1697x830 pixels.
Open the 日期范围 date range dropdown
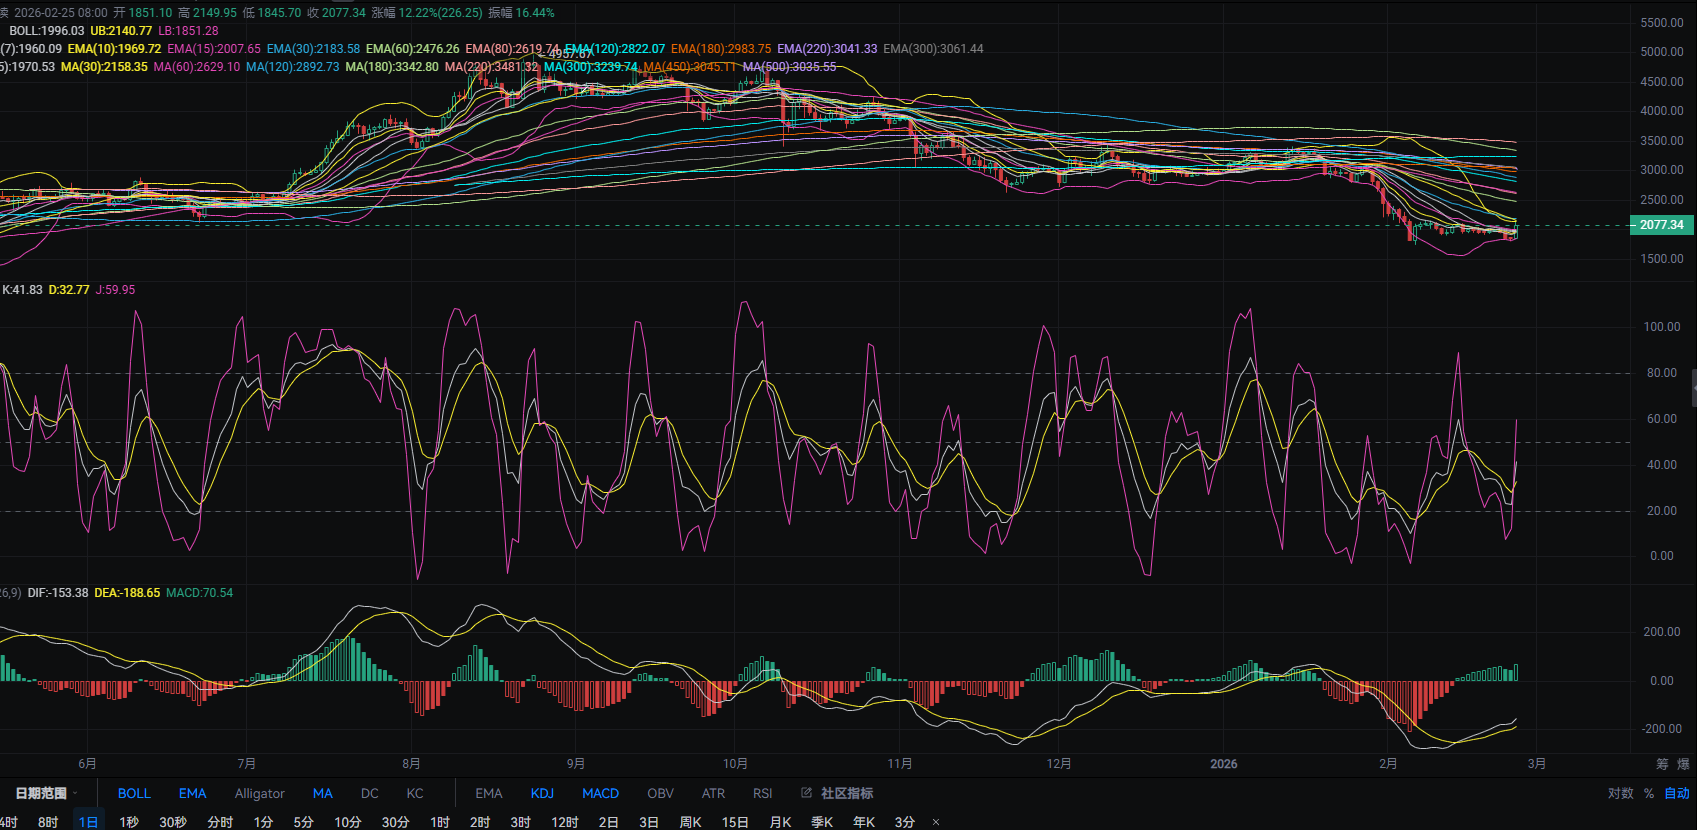[x=45, y=793]
